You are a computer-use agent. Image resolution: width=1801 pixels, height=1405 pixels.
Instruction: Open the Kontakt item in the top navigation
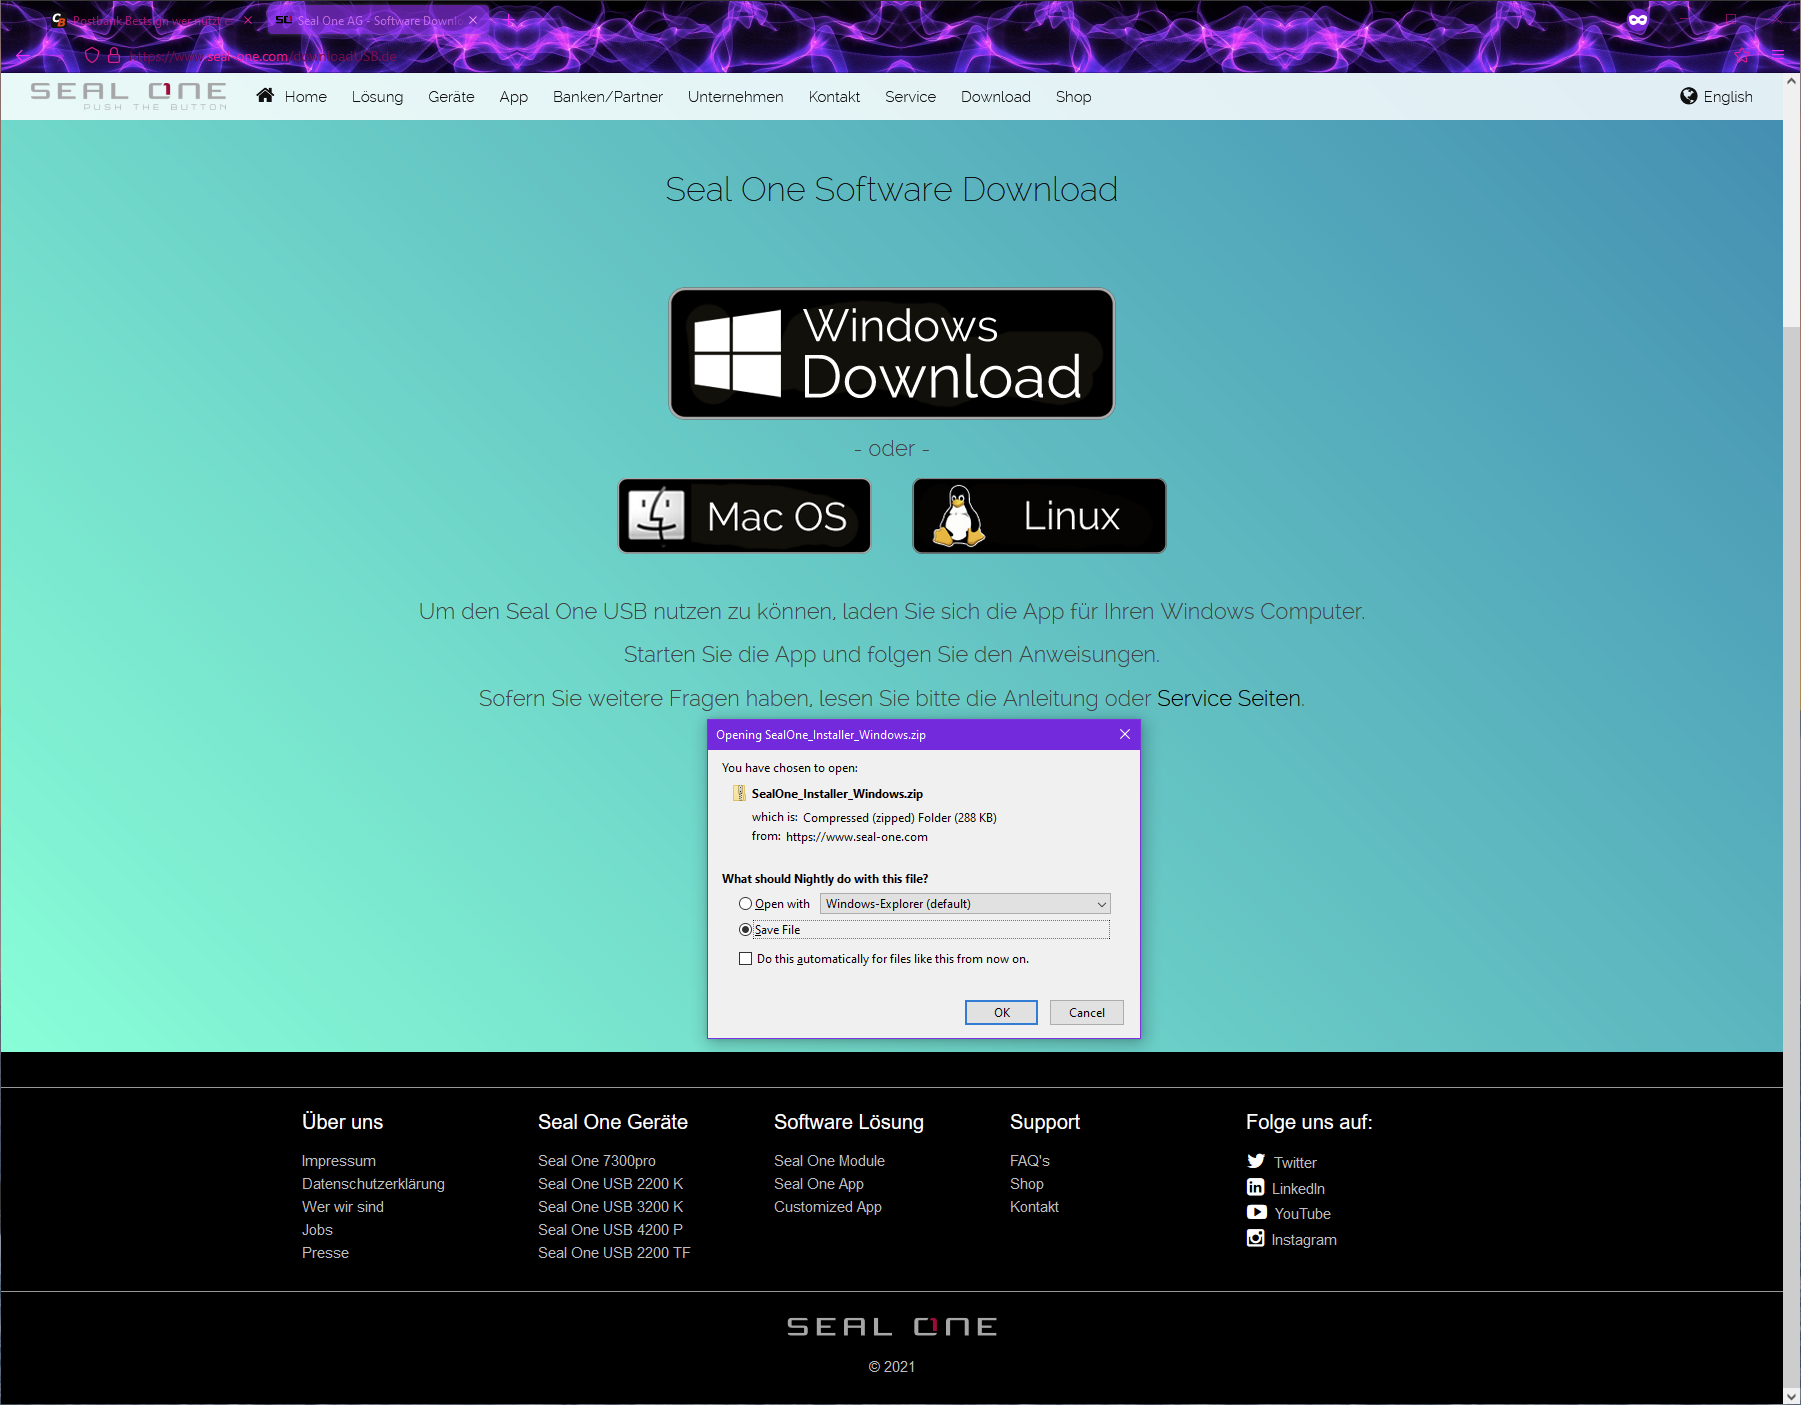(834, 97)
